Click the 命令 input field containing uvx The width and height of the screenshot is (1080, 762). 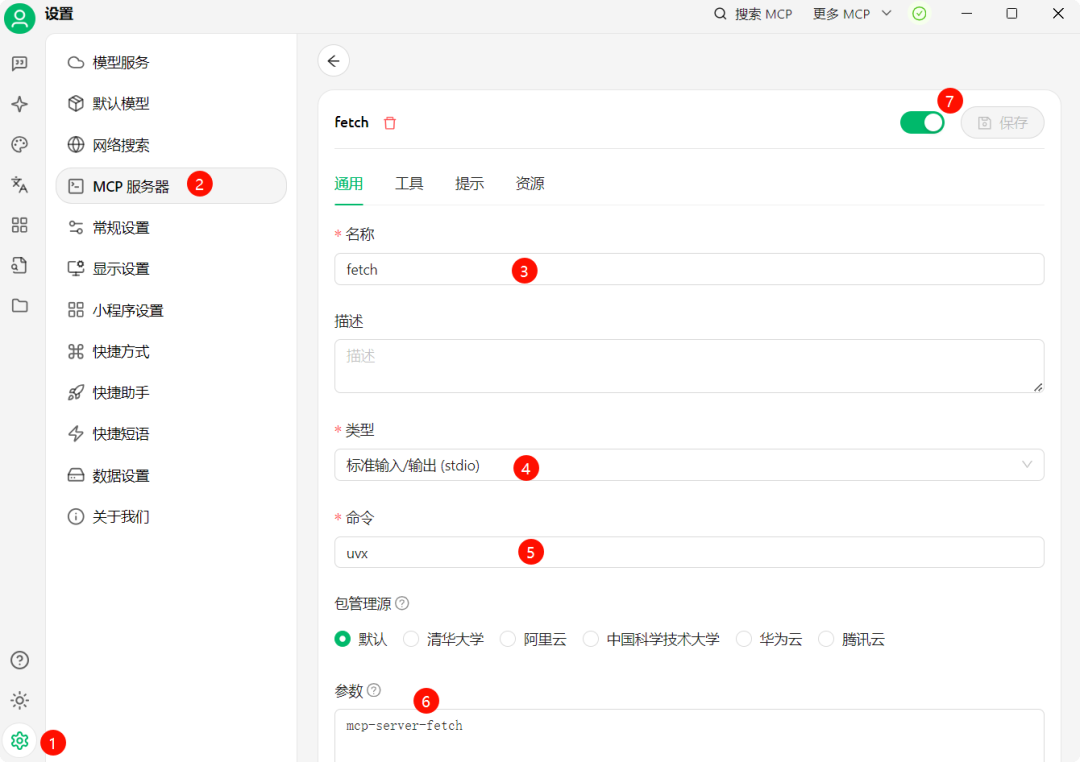(x=688, y=552)
